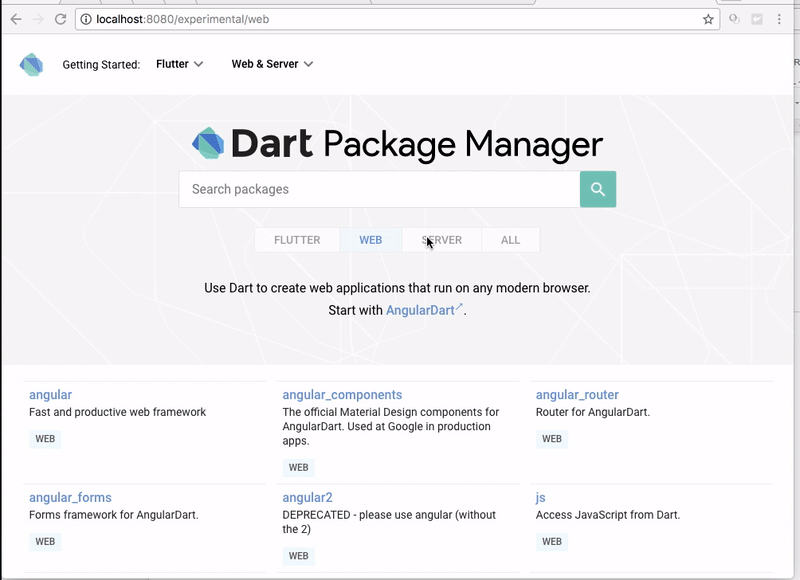Open the js package link

(540, 497)
